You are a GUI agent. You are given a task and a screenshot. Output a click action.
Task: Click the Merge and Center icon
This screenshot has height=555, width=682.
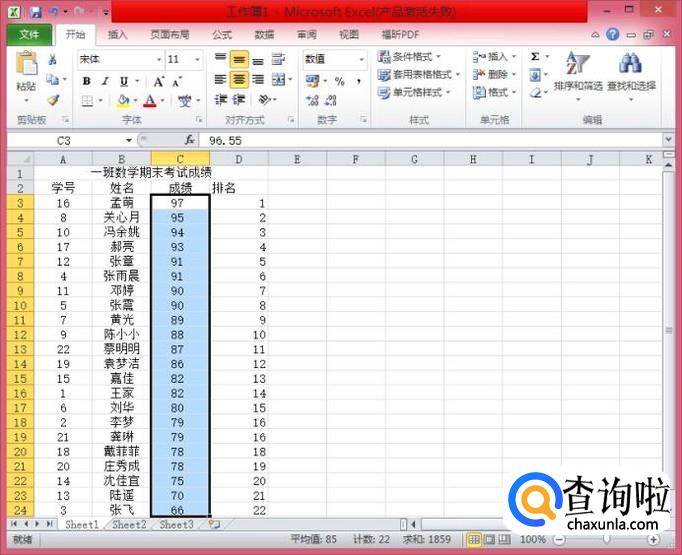click(278, 79)
